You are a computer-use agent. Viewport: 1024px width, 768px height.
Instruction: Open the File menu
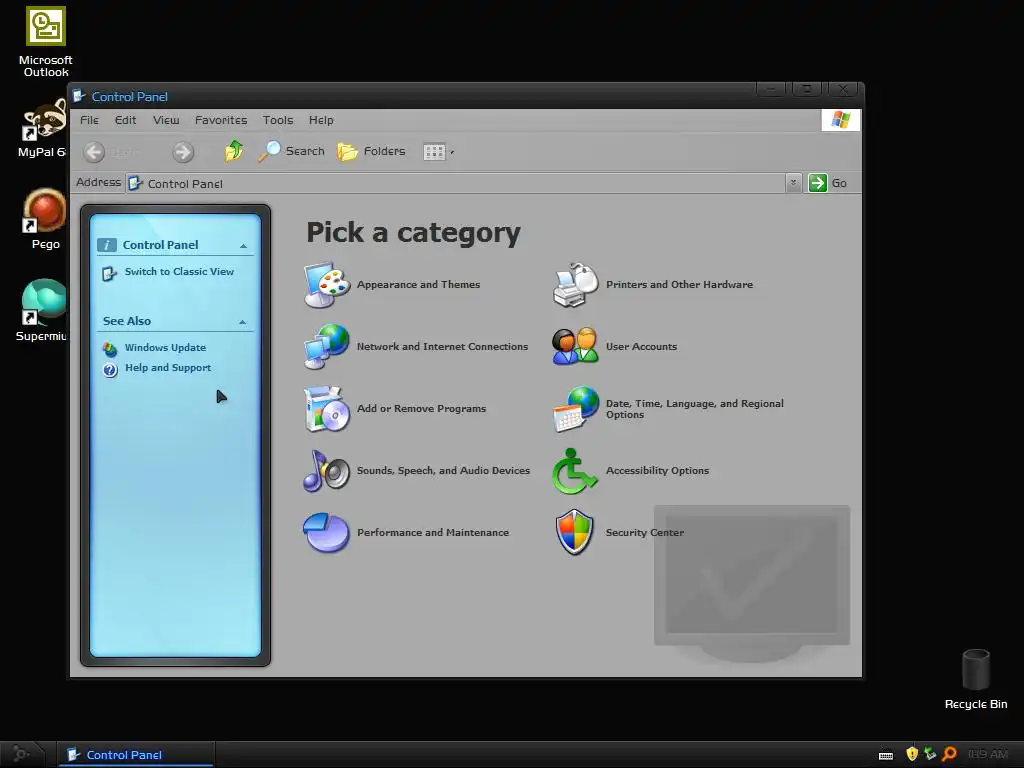coord(89,120)
